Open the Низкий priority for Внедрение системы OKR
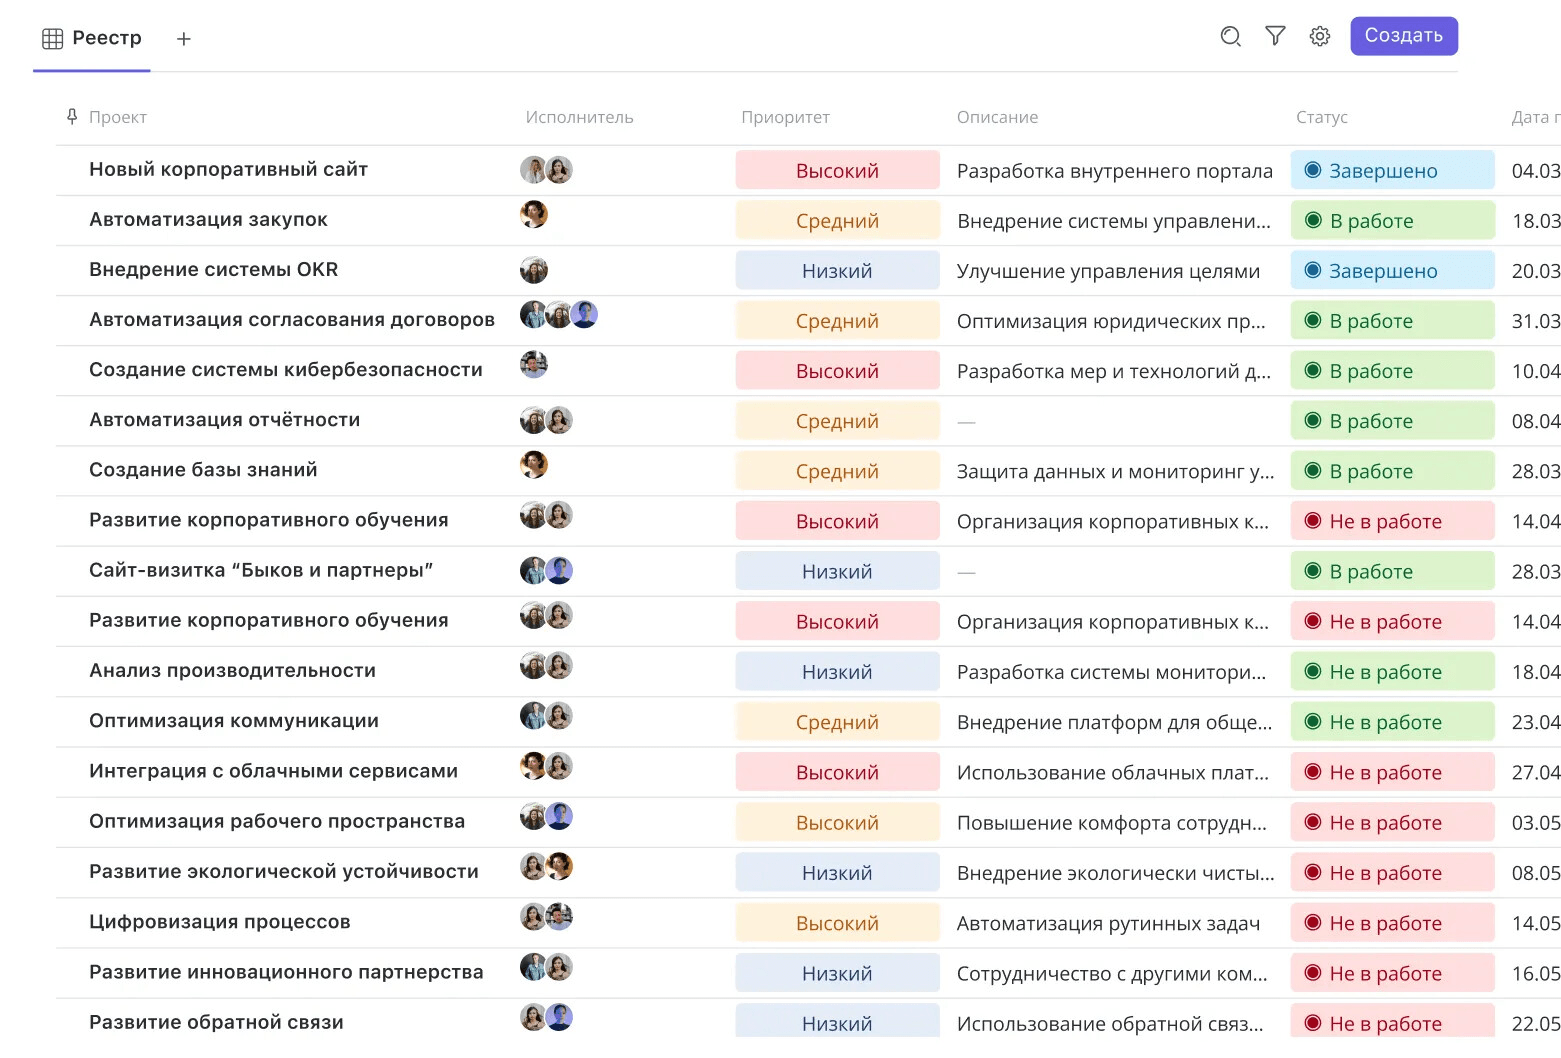1561x1058 pixels. pyautogui.click(x=837, y=271)
